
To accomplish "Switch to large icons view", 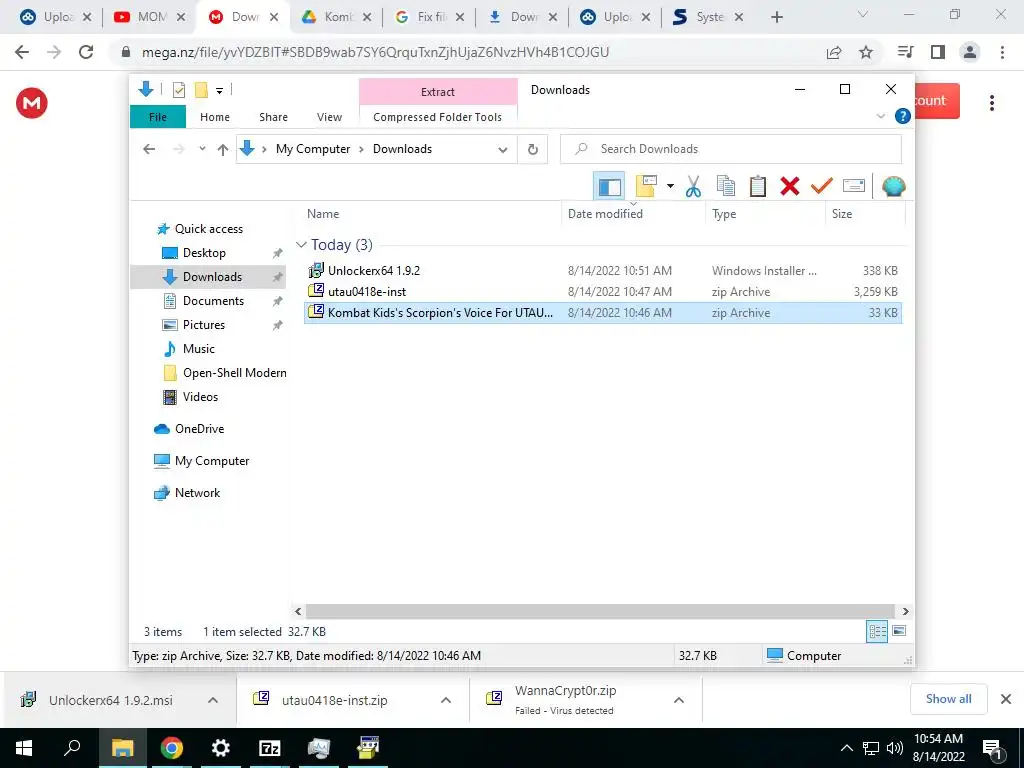I will (x=899, y=631).
